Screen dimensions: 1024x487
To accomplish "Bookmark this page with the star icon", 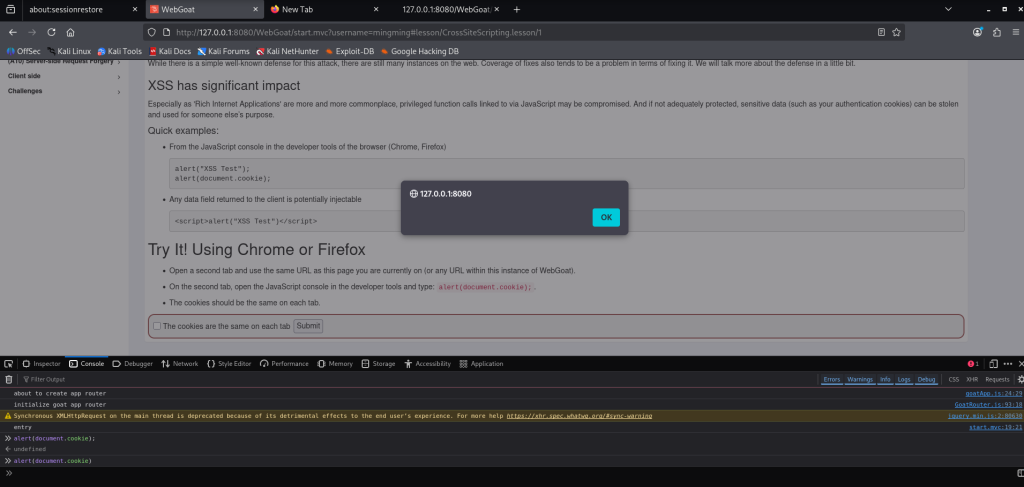I will [x=896, y=32].
